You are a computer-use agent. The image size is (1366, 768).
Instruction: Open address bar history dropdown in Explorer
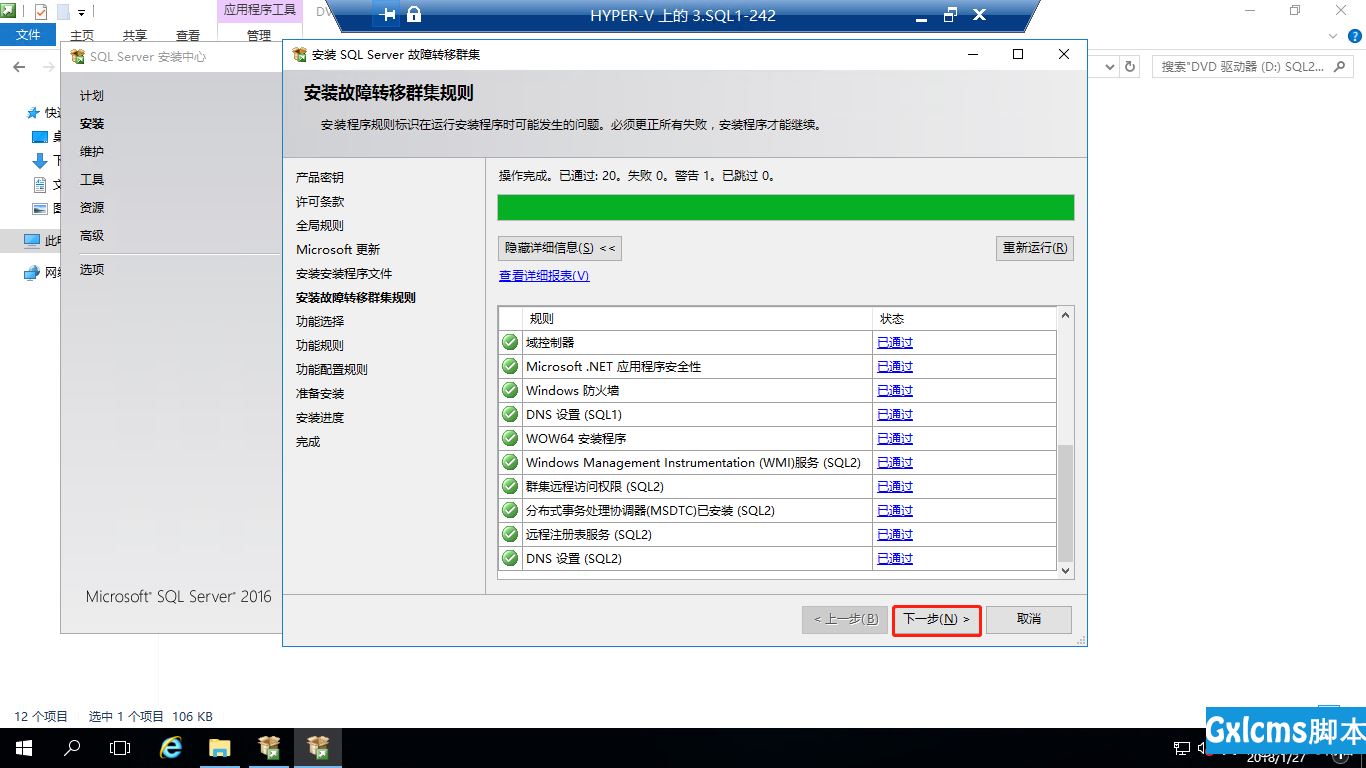[x=1109, y=67]
